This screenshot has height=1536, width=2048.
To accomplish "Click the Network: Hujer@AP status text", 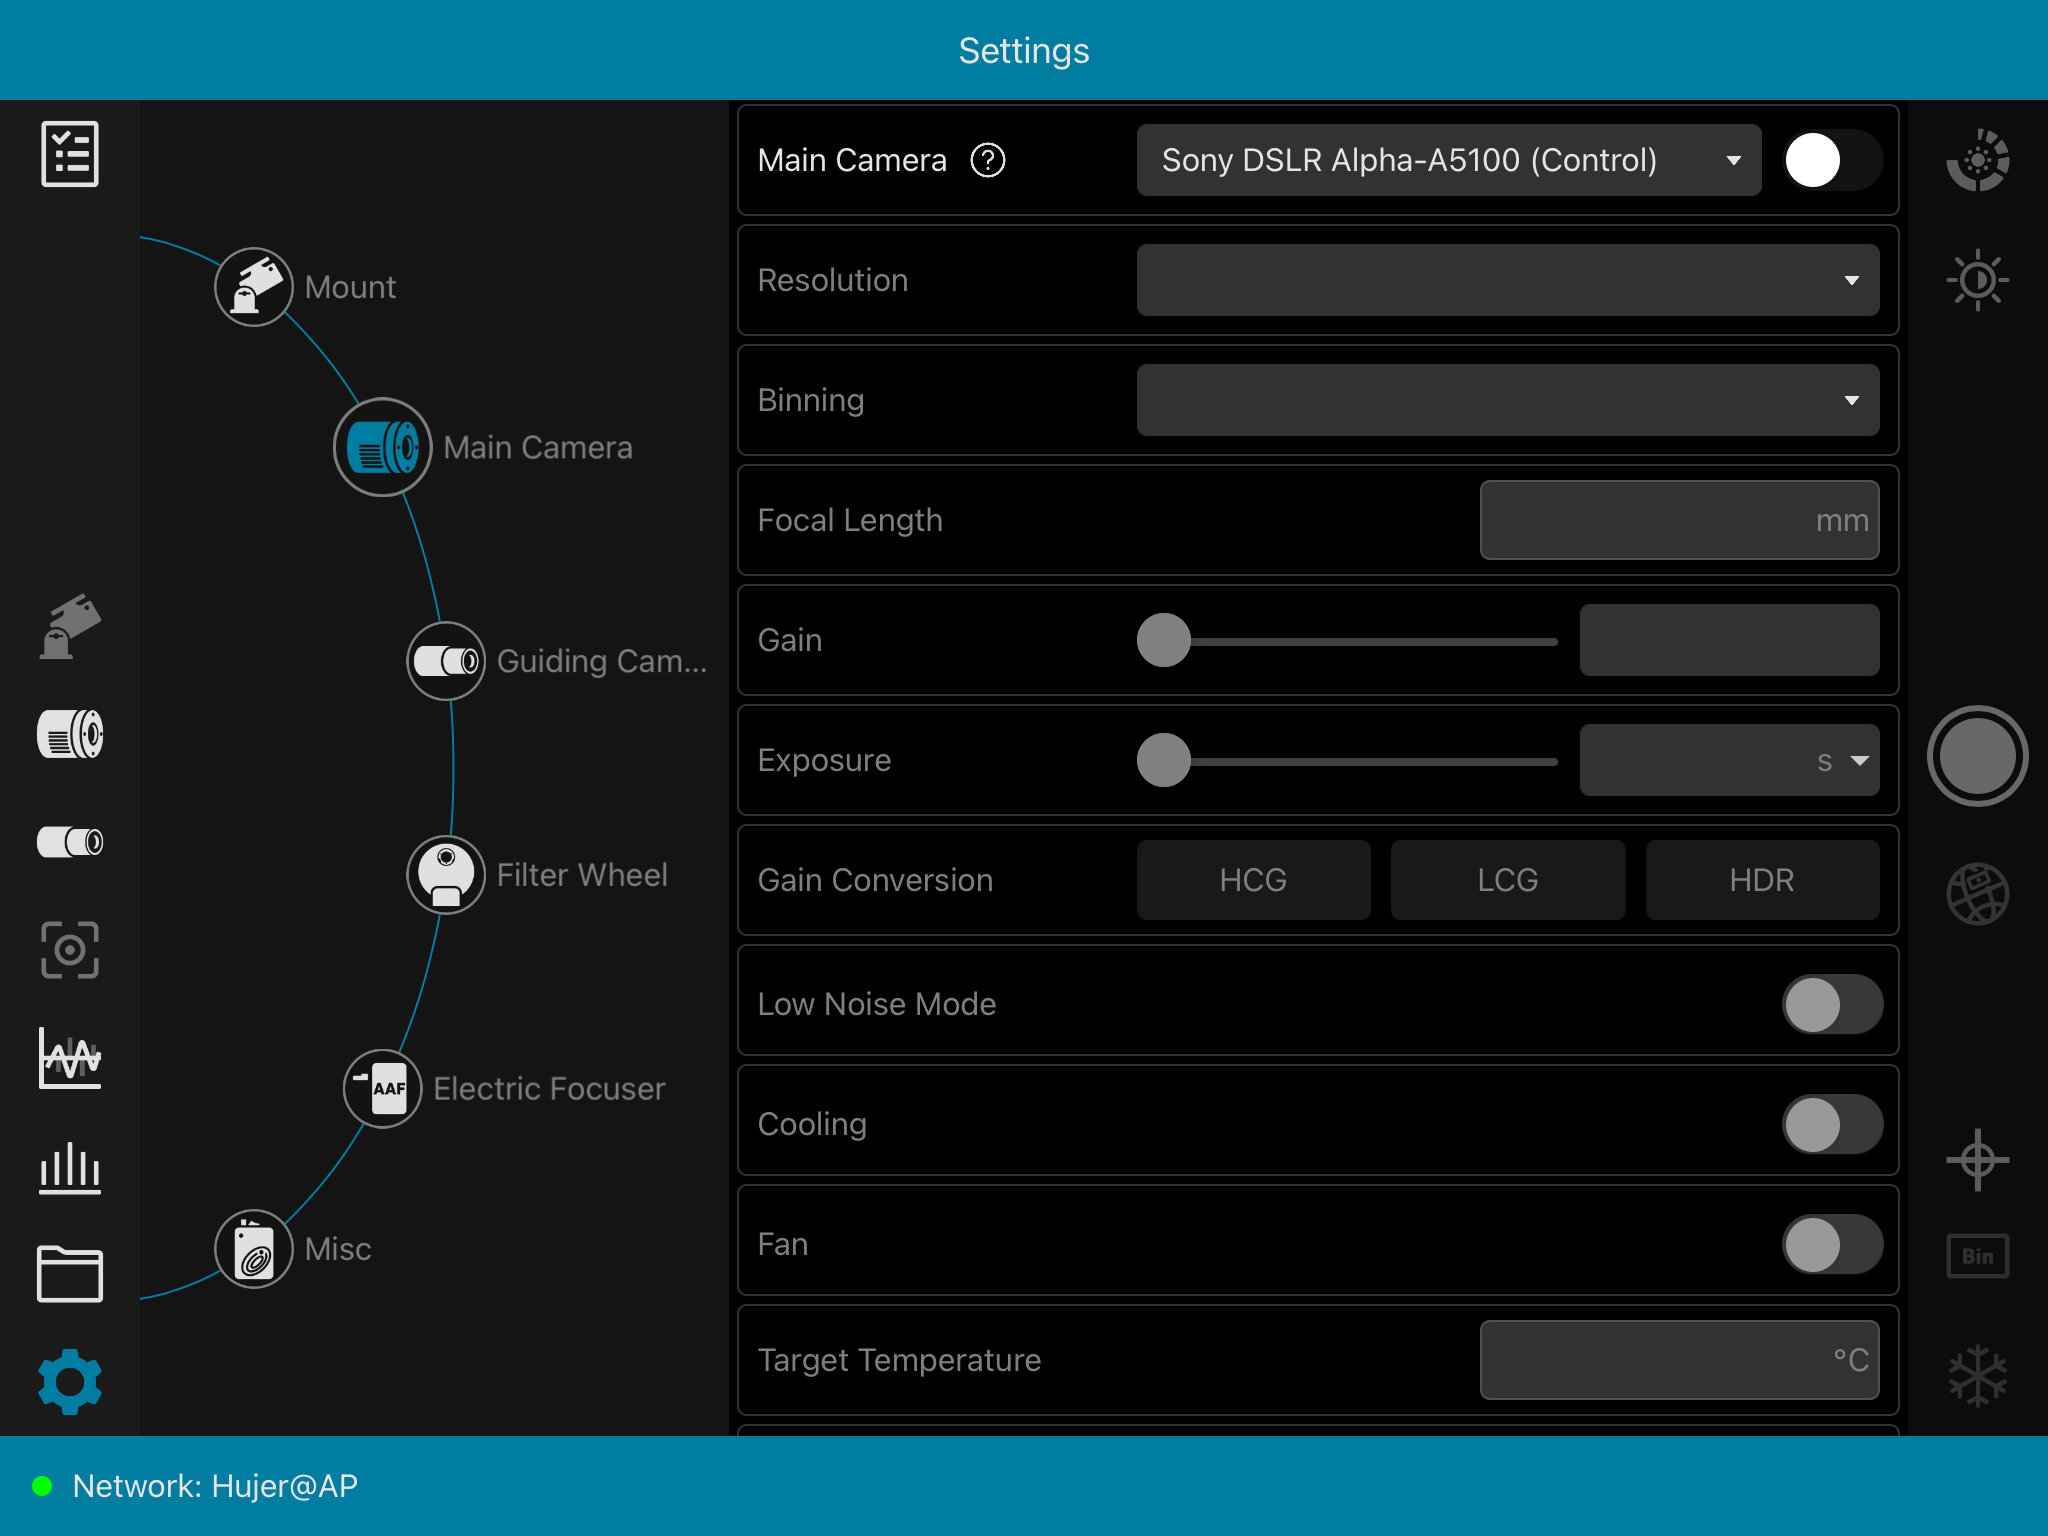I will (x=215, y=1486).
